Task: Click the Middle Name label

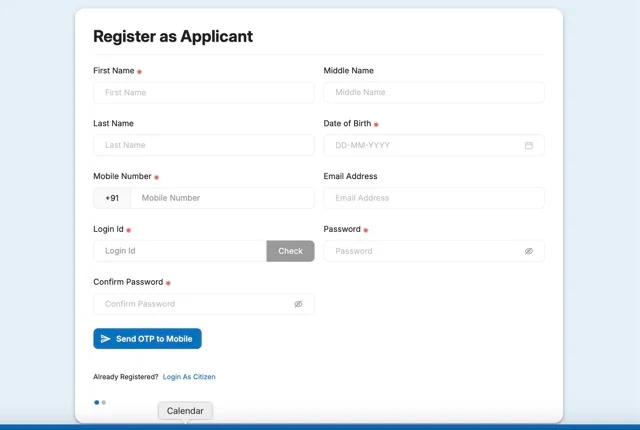Action: pyautogui.click(x=349, y=71)
